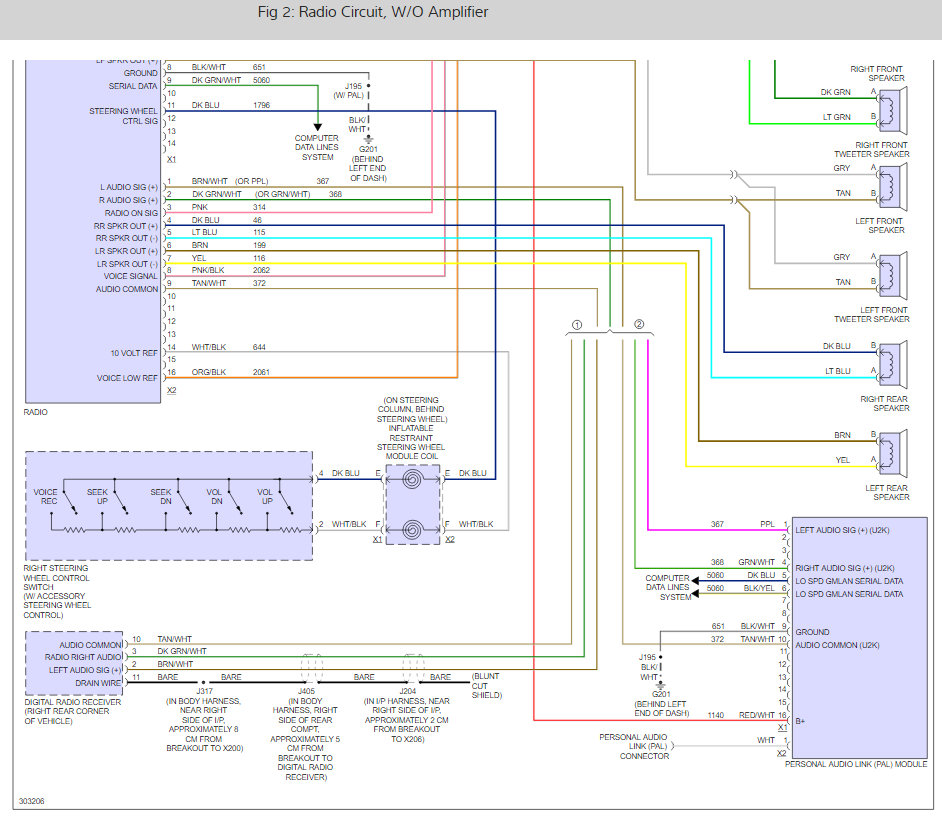
Task: Click the J195 (W/ PAL) label near the radio
Action: [349, 91]
